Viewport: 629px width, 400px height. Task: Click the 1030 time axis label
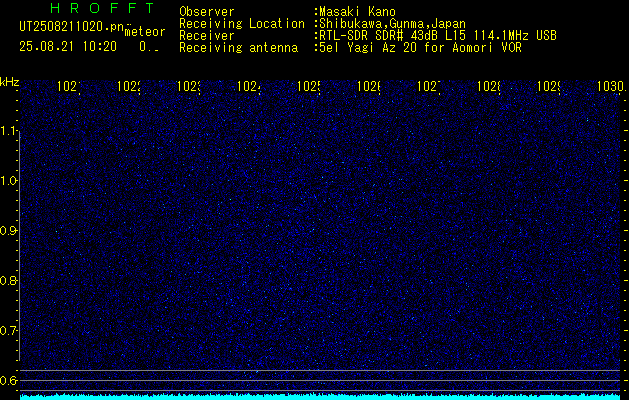tap(611, 86)
